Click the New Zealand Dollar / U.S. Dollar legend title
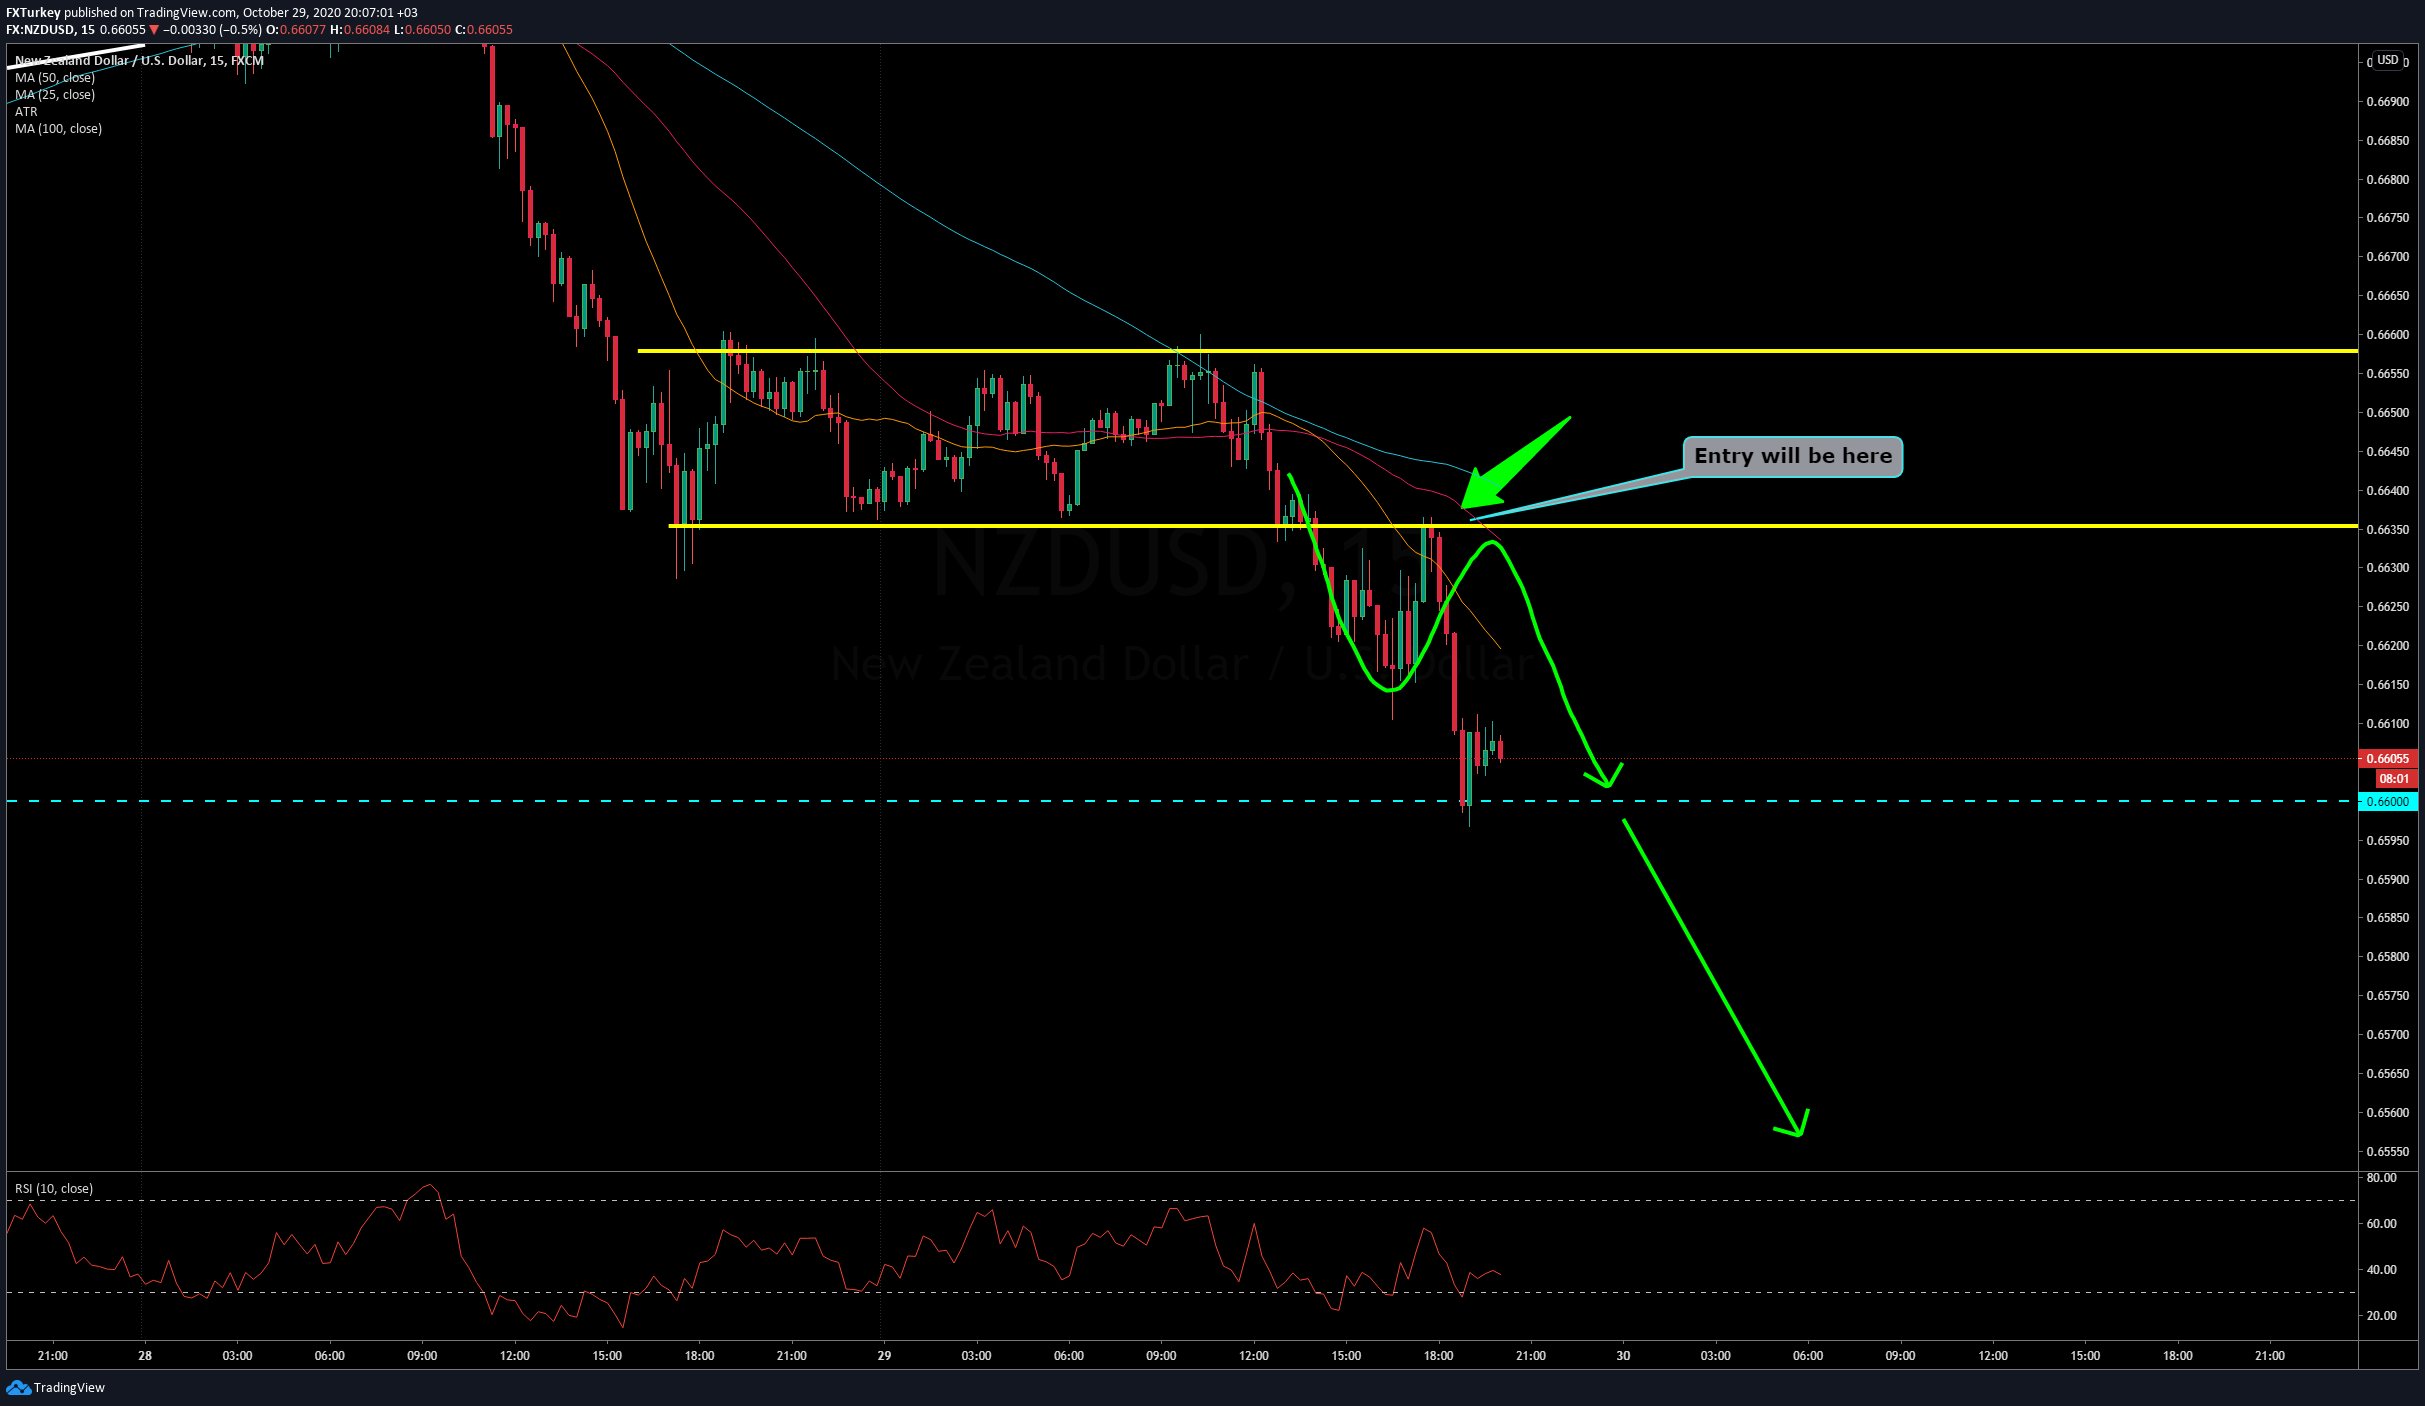The width and height of the screenshot is (2425, 1406). point(139,61)
